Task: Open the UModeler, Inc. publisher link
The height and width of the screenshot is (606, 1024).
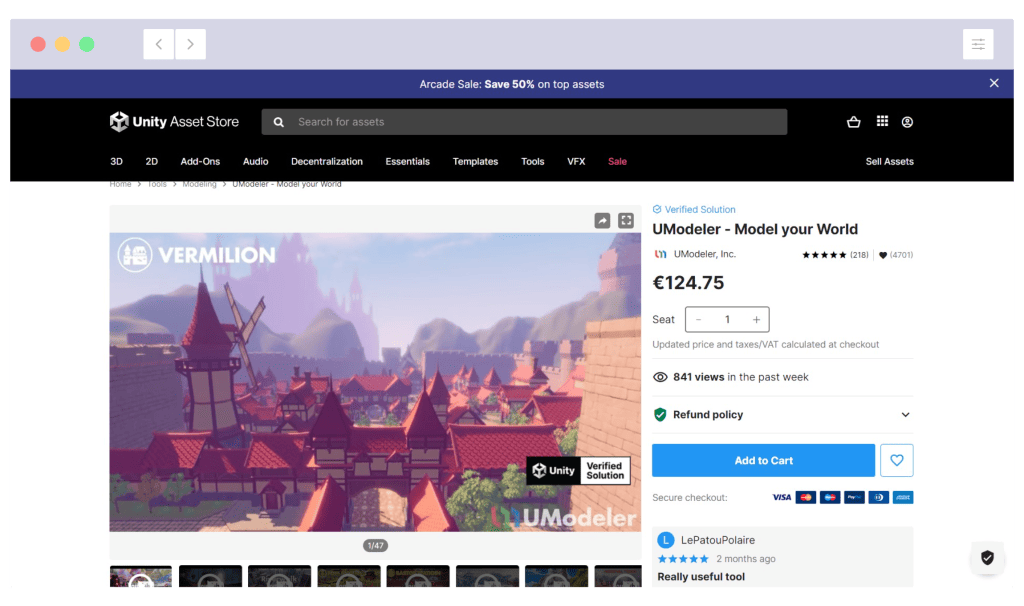Action: 704,254
